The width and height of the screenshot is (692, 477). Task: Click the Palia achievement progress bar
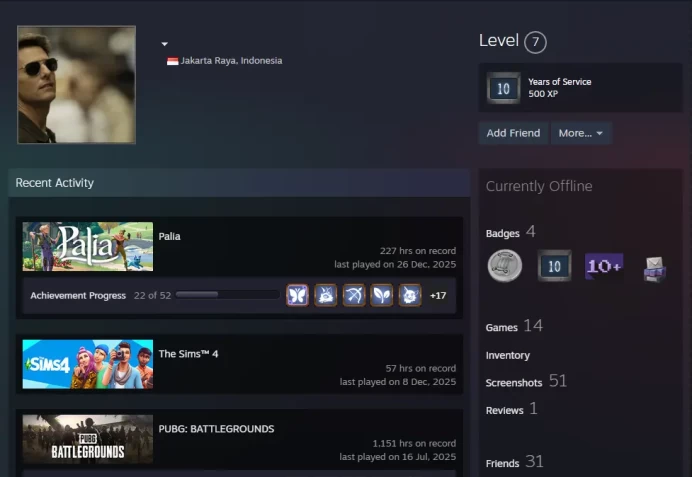[227, 295]
